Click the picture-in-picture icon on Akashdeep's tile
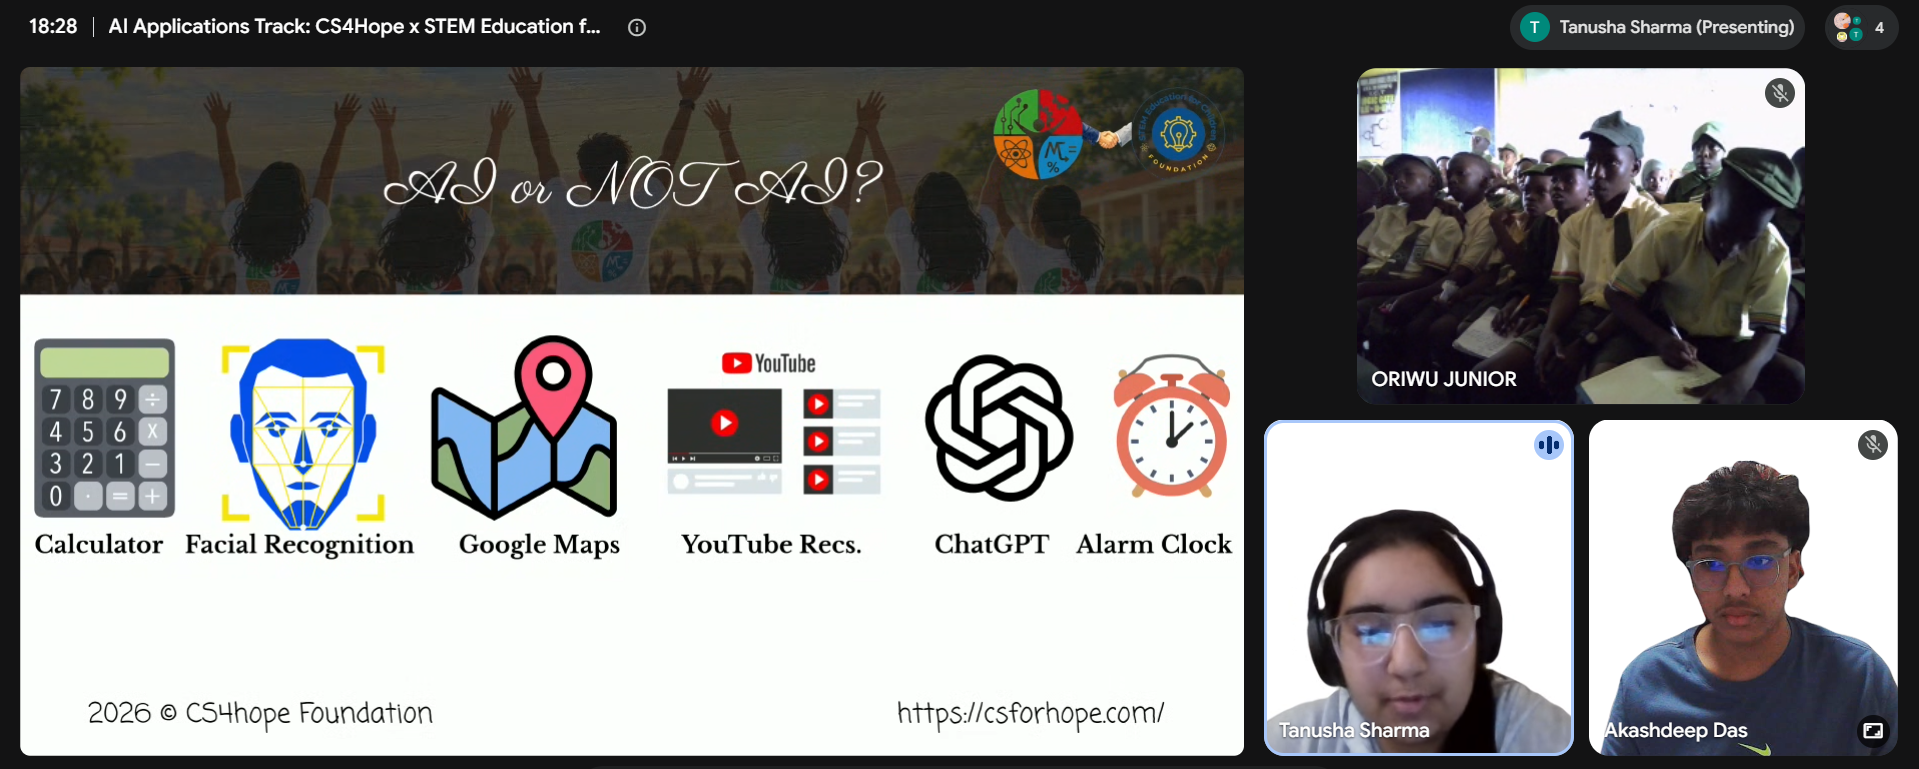This screenshot has height=769, width=1919. point(1872,731)
